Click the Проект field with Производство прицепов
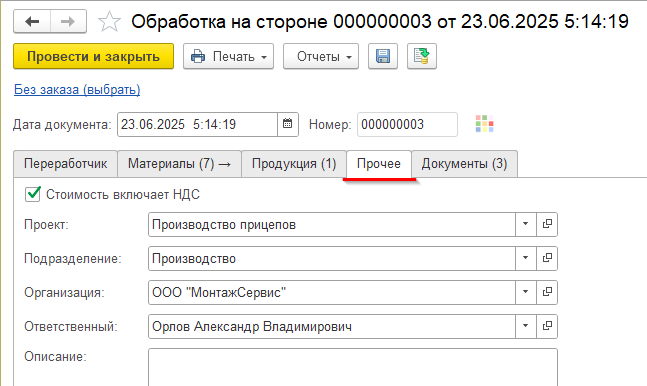The height and width of the screenshot is (386, 647). point(332,225)
